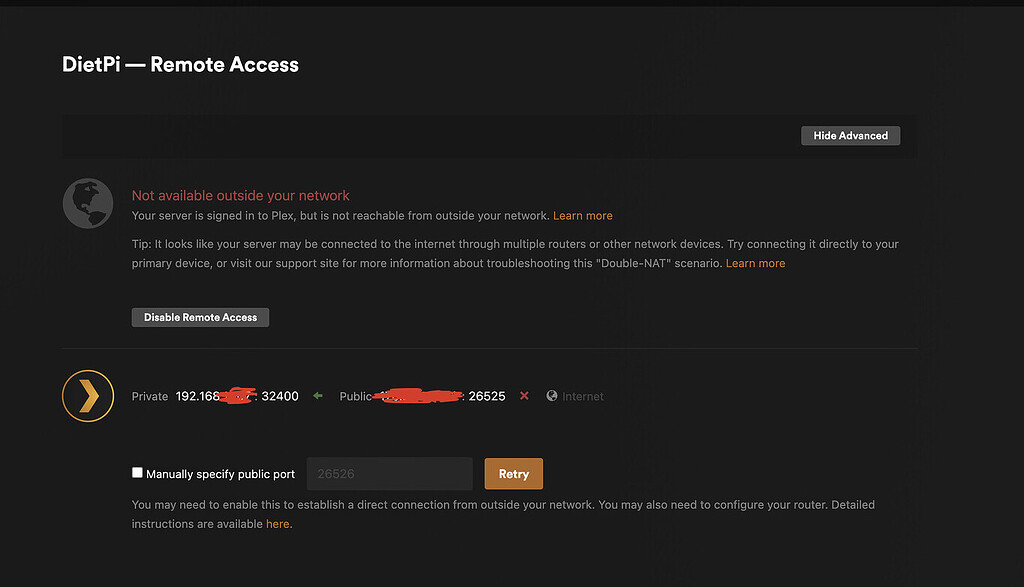Click the red X beside the public port
1024x587 pixels.
point(524,396)
